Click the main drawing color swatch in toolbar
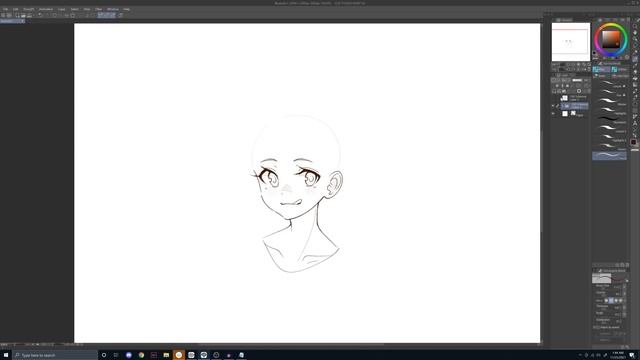This screenshot has width=640, height=360. click(x=633, y=142)
